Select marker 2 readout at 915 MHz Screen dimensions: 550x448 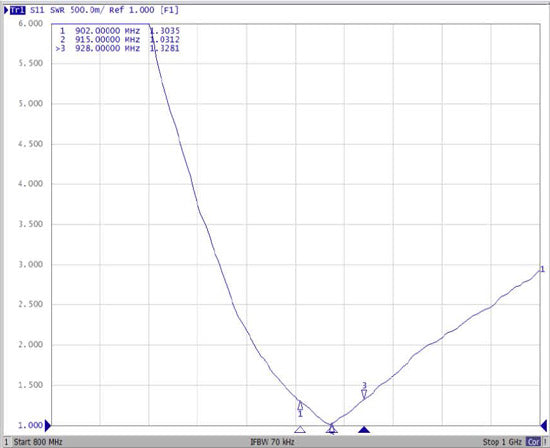coord(119,40)
